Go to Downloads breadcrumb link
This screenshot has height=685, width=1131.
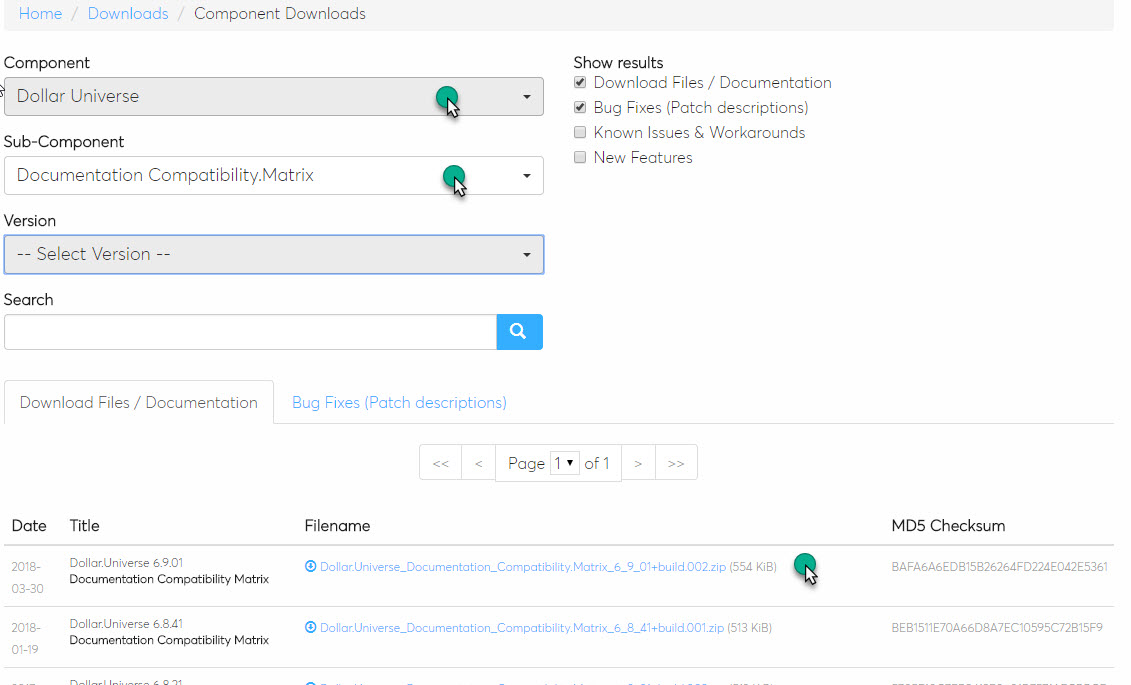click(x=128, y=14)
